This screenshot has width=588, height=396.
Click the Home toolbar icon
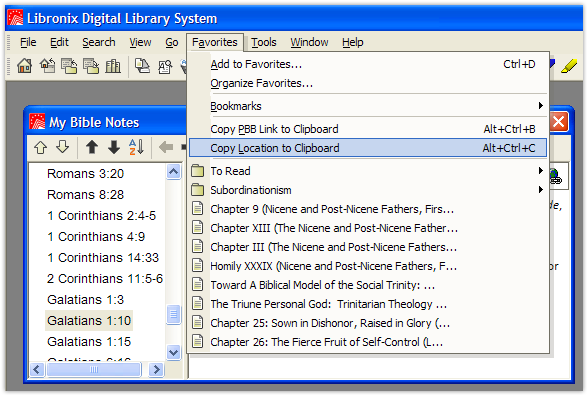point(24,66)
